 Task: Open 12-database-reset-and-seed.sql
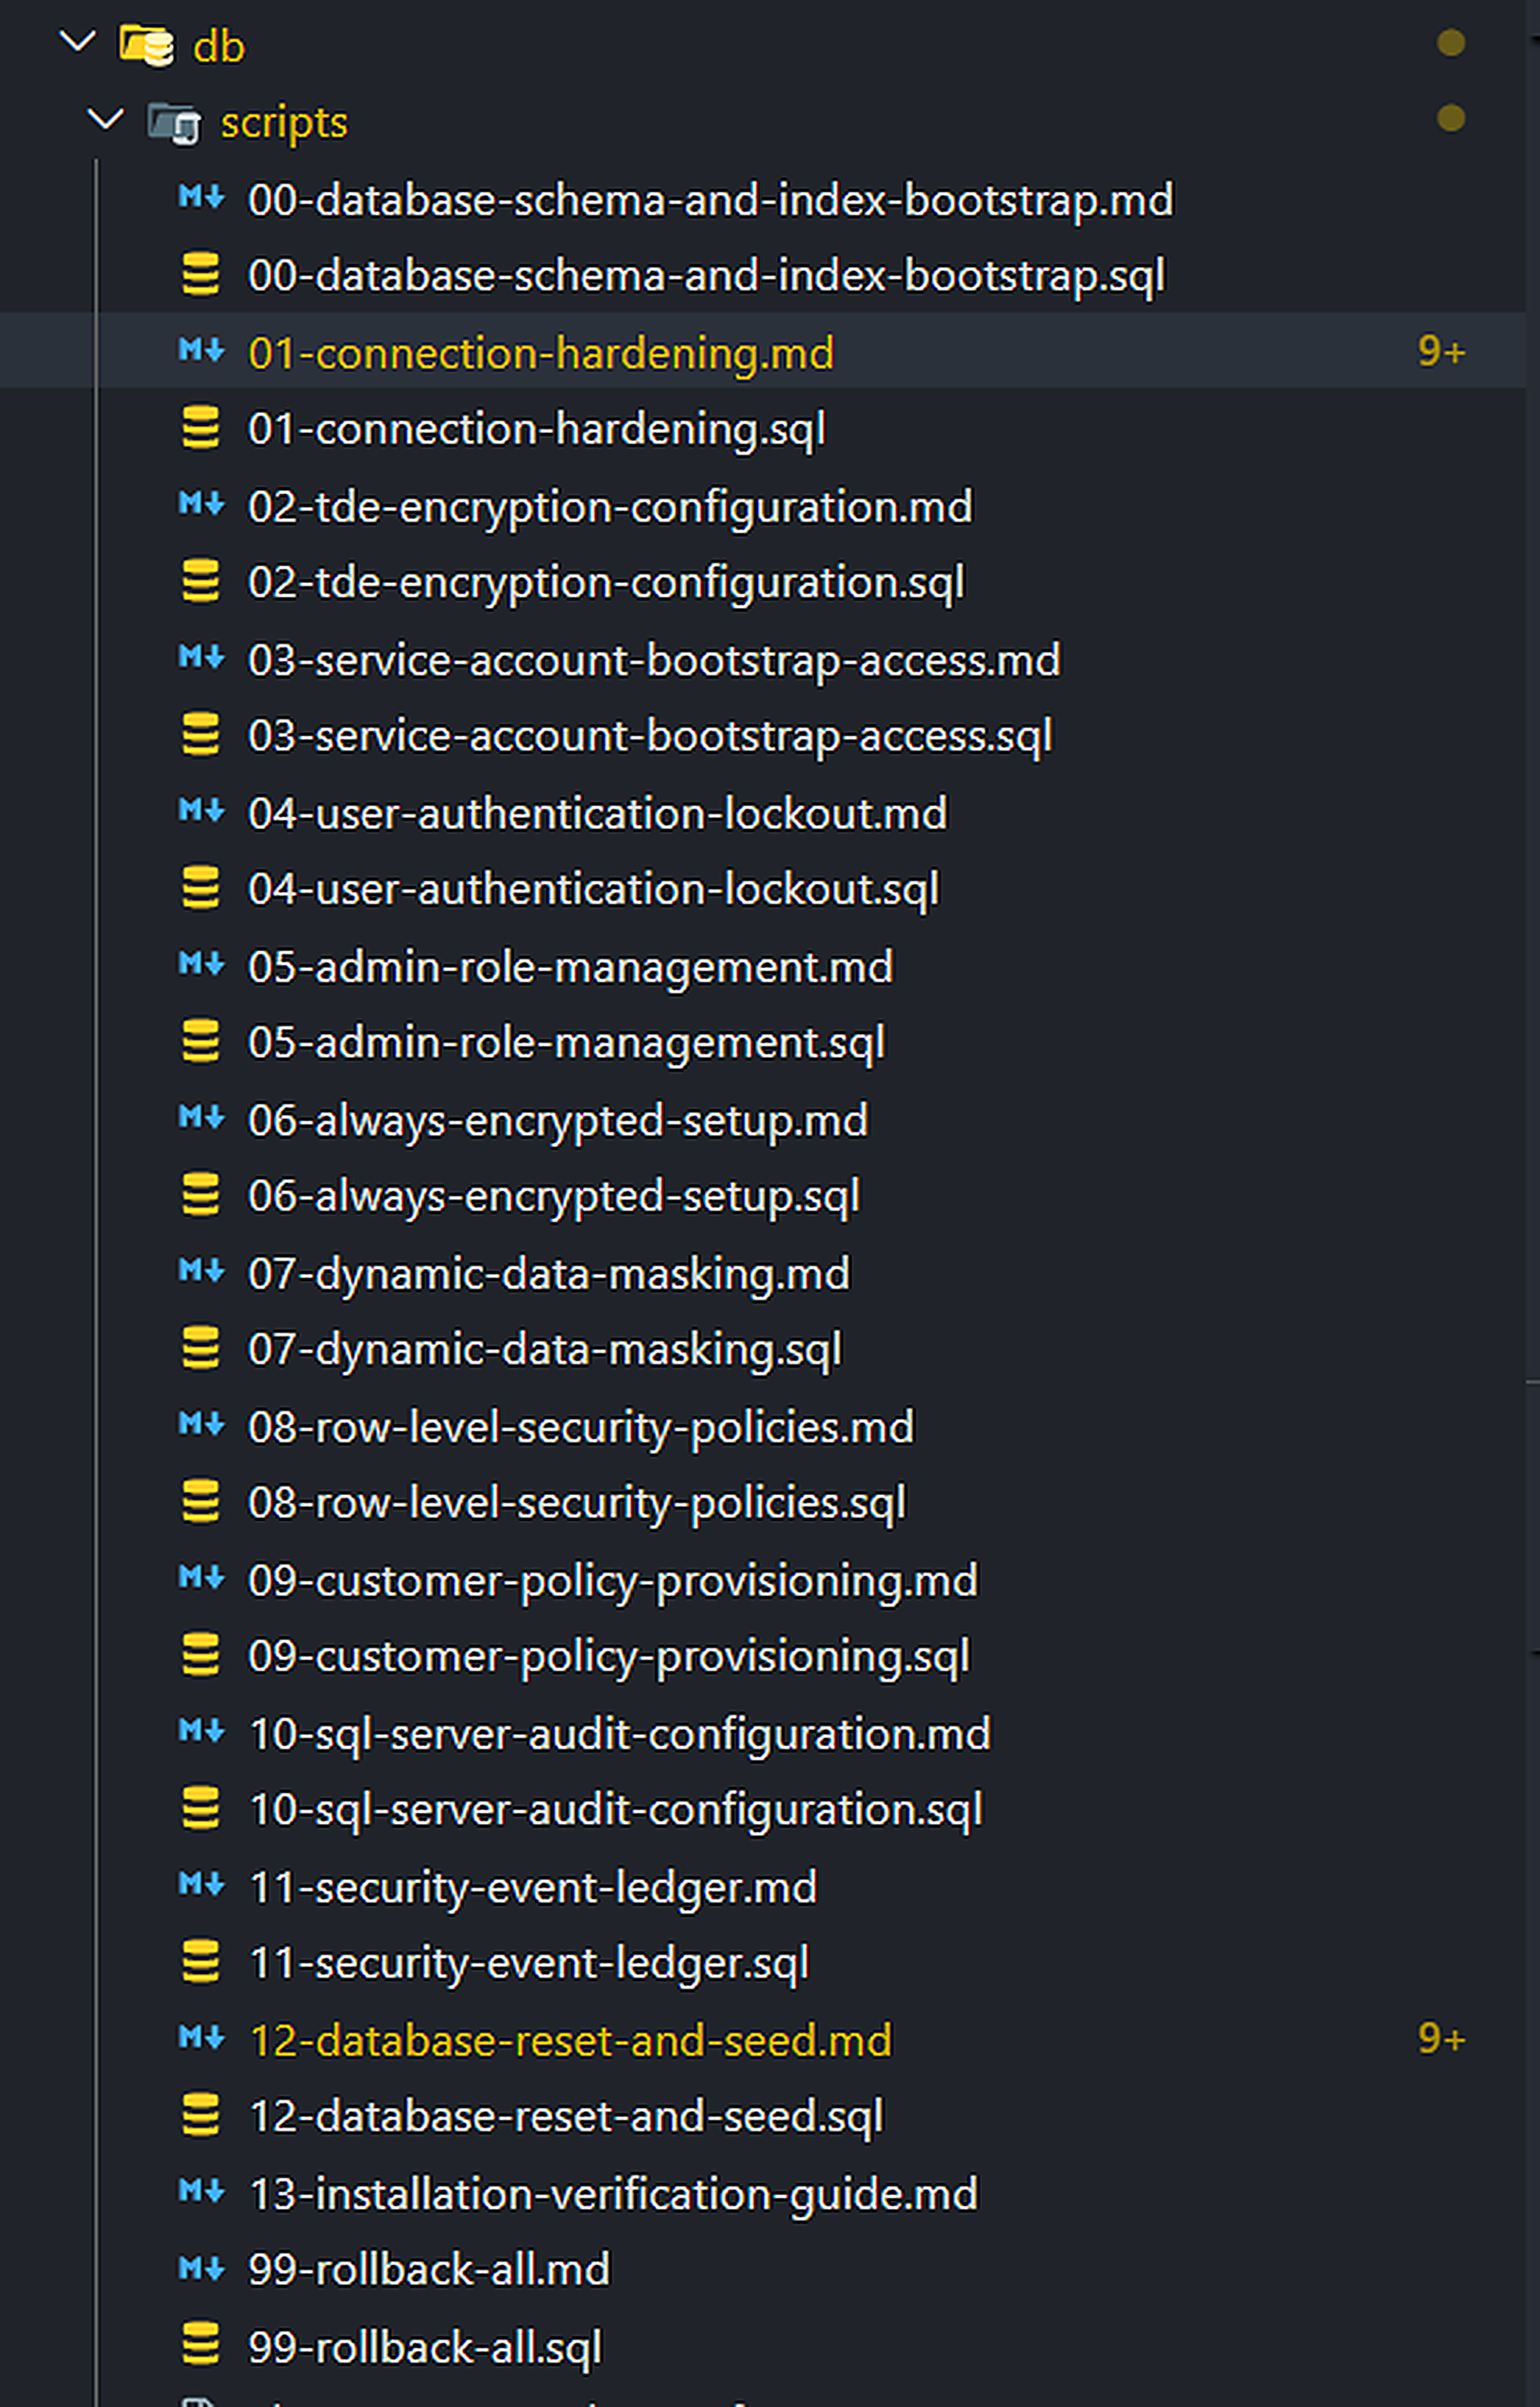pos(566,2118)
